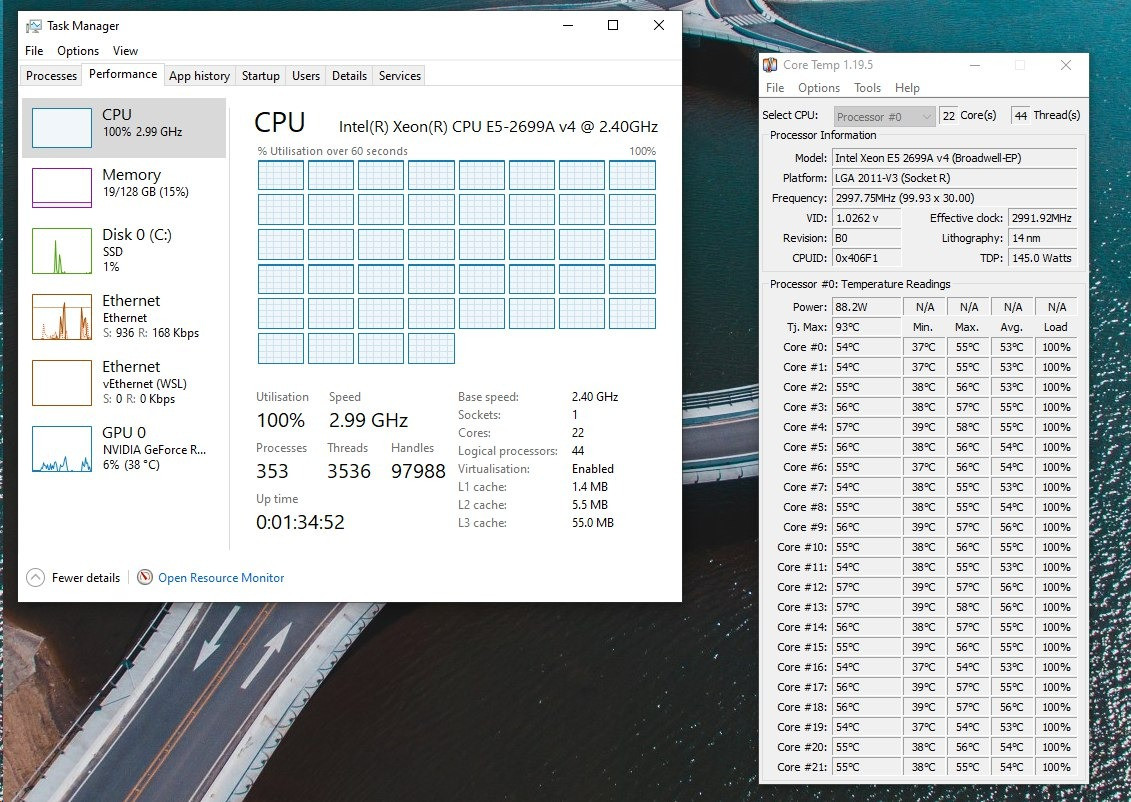Click Open Resource Monitor link
Viewport: 1131px width, 802px height.
[x=221, y=578]
